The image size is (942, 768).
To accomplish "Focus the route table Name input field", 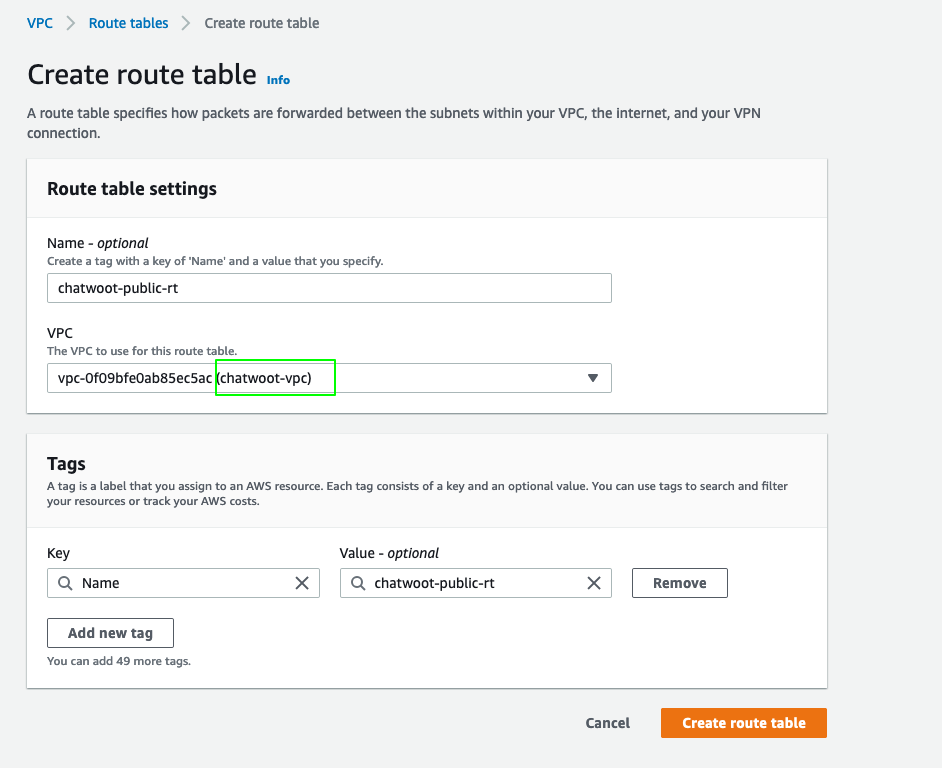I will point(329,288).
